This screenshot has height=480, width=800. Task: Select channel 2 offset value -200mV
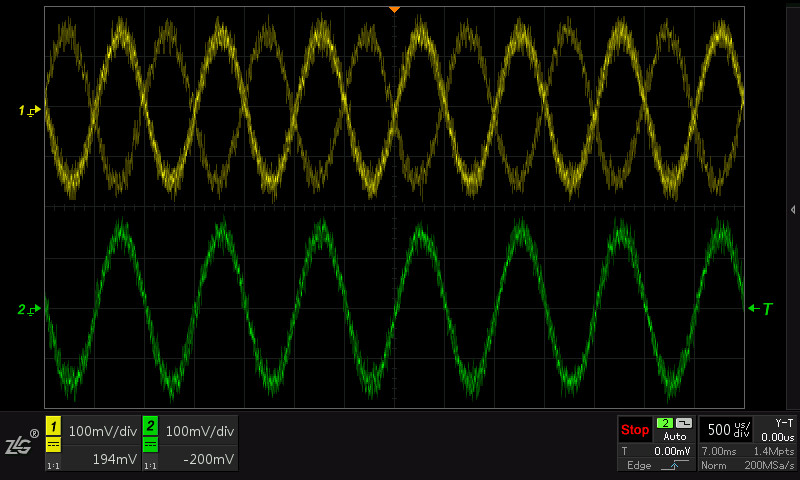pyautogui.click(x=208, y=459)
